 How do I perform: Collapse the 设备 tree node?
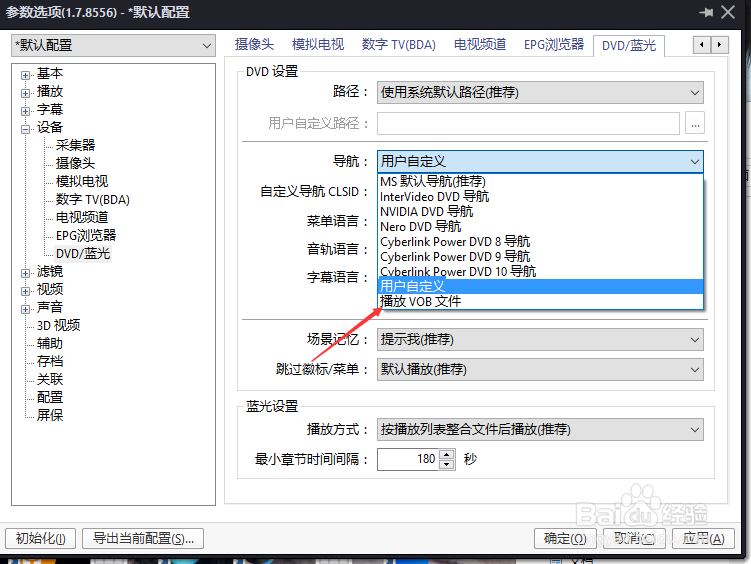[25, 129]
